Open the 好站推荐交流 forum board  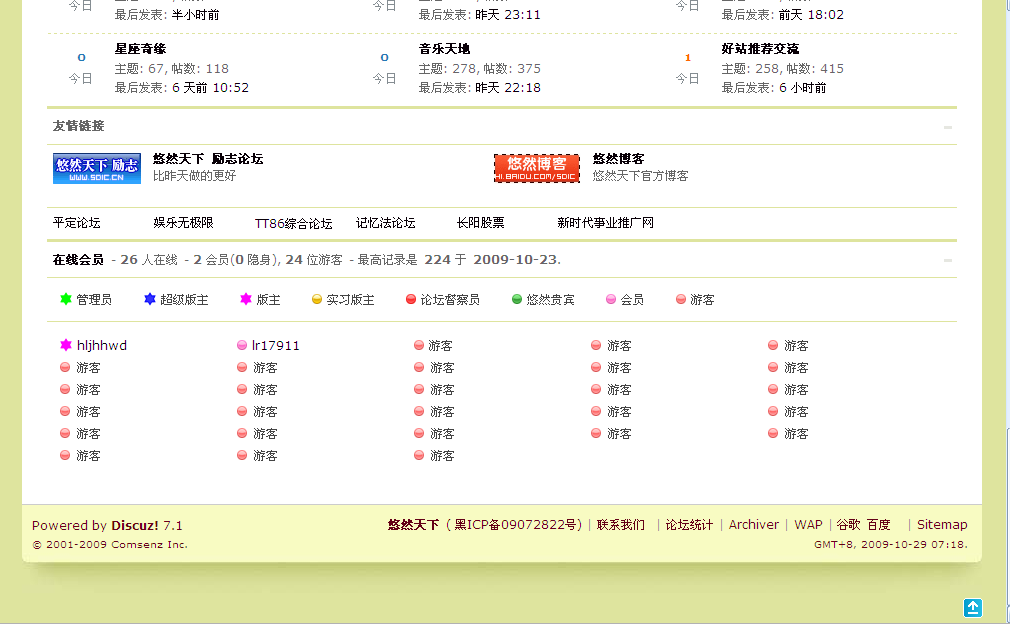click(760, 49)
